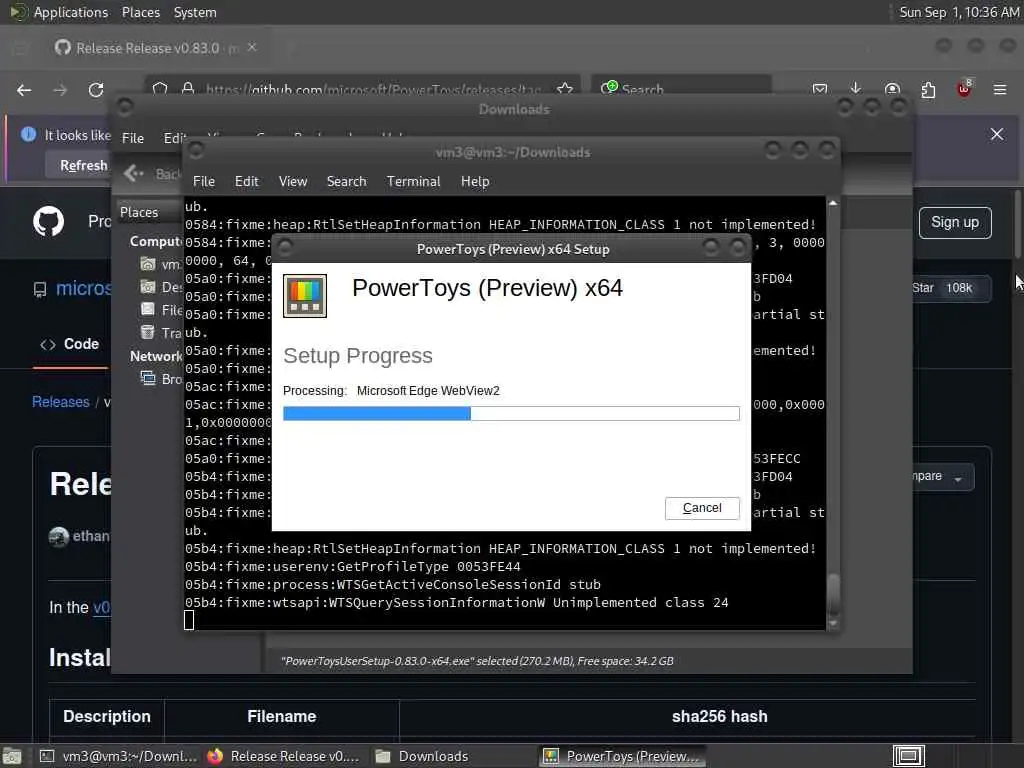Open the terminal Edit menu
This screenshot has width=1024, height=768.
pos(246,182)
